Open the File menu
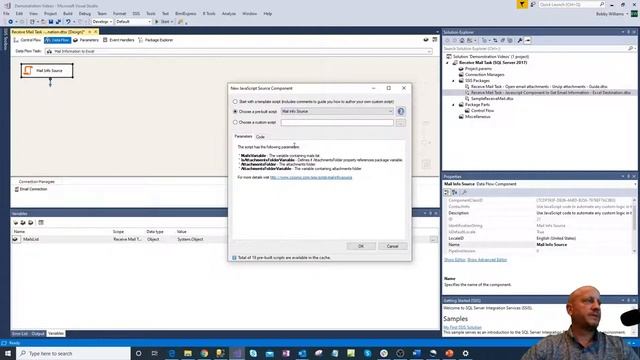 click(7, 14)
